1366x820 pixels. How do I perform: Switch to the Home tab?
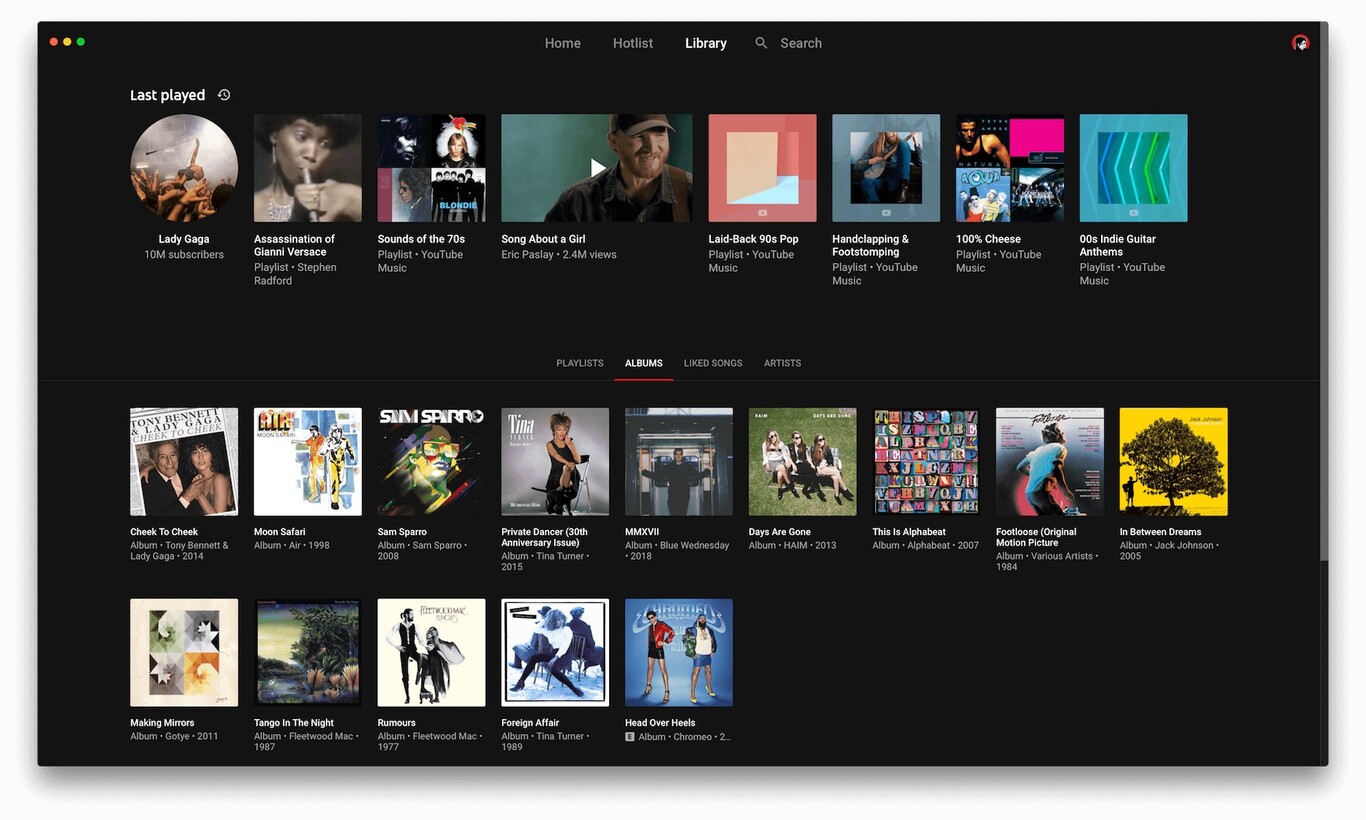(x=562, y=43)
